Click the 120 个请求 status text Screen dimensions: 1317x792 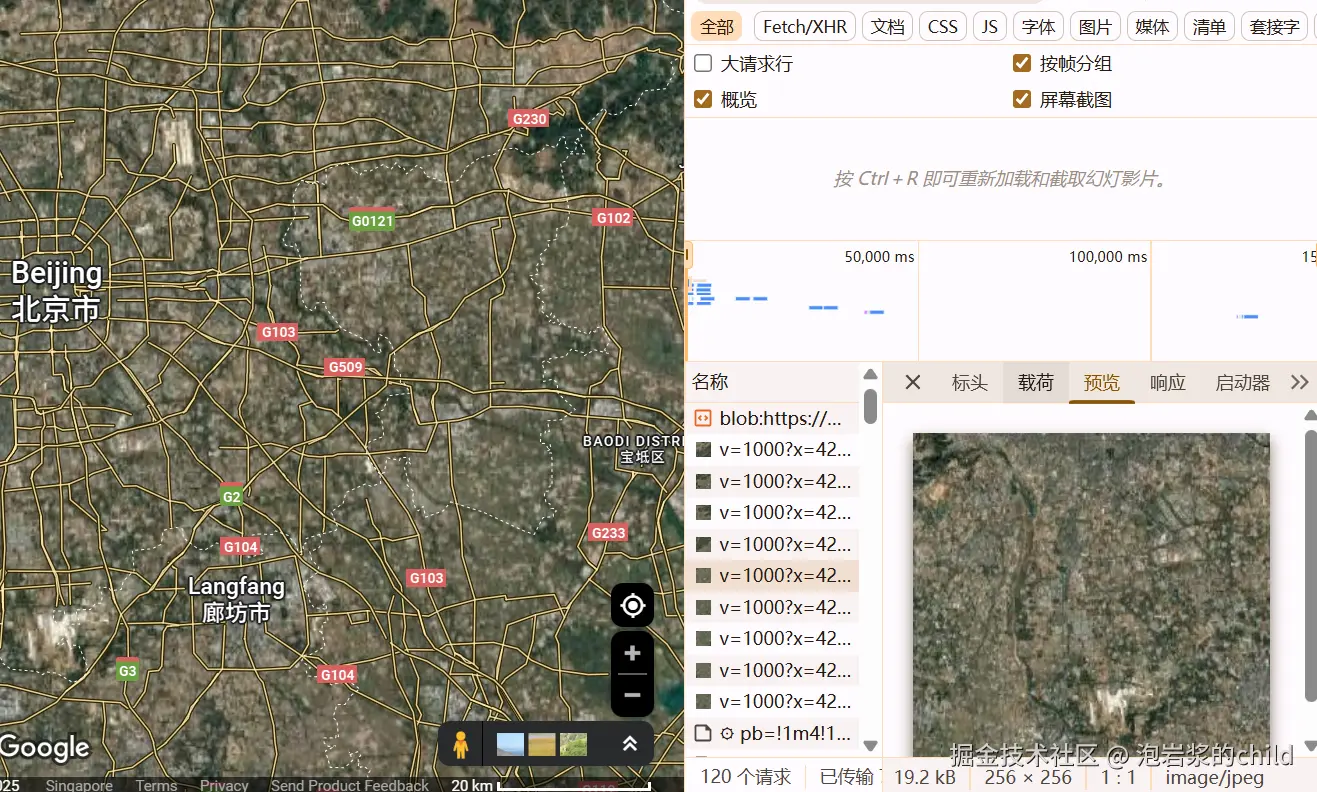coord(745,777)
